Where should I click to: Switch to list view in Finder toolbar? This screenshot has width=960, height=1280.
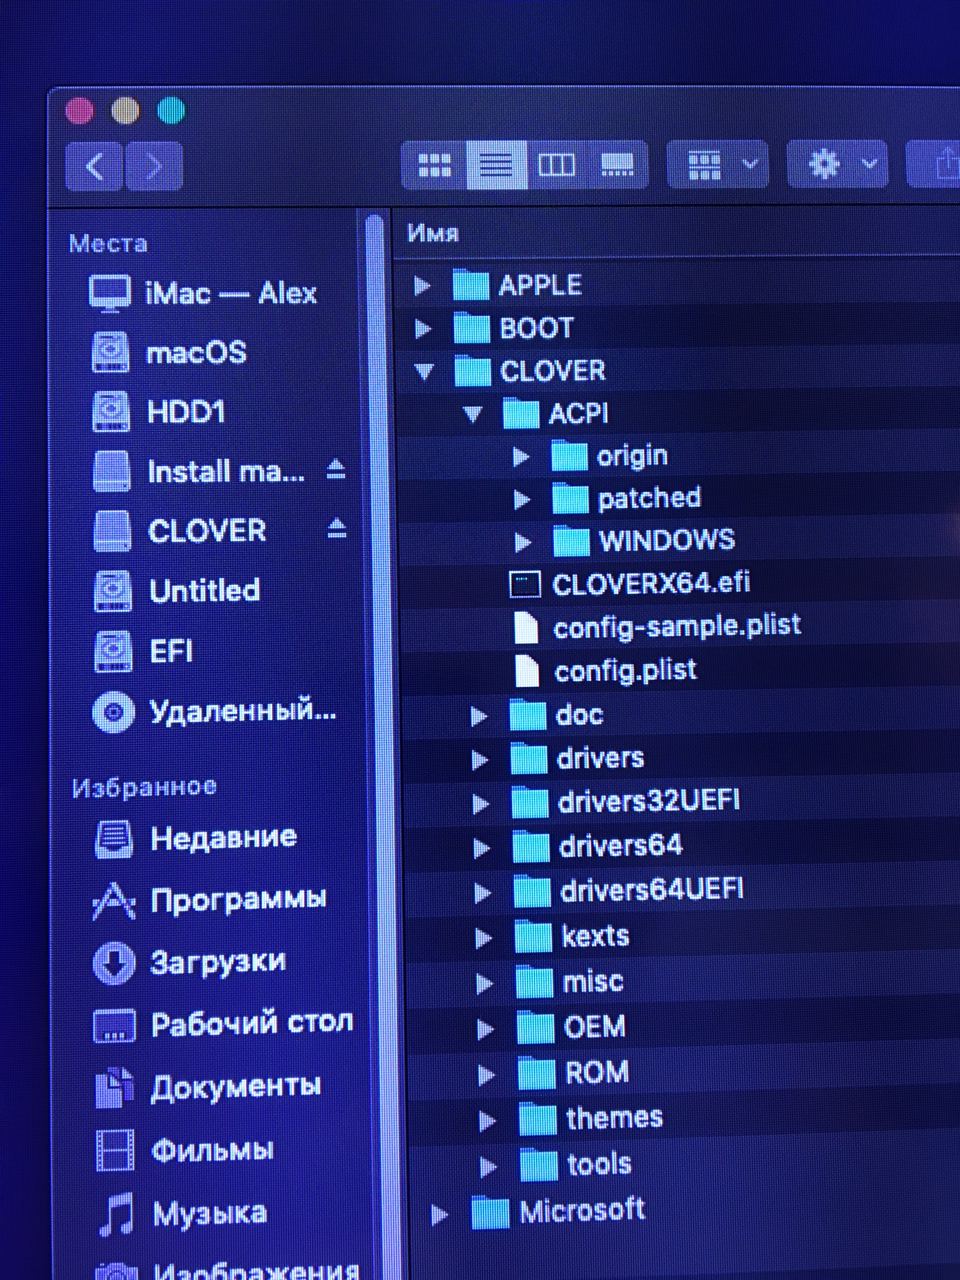(x=496, y=164)
